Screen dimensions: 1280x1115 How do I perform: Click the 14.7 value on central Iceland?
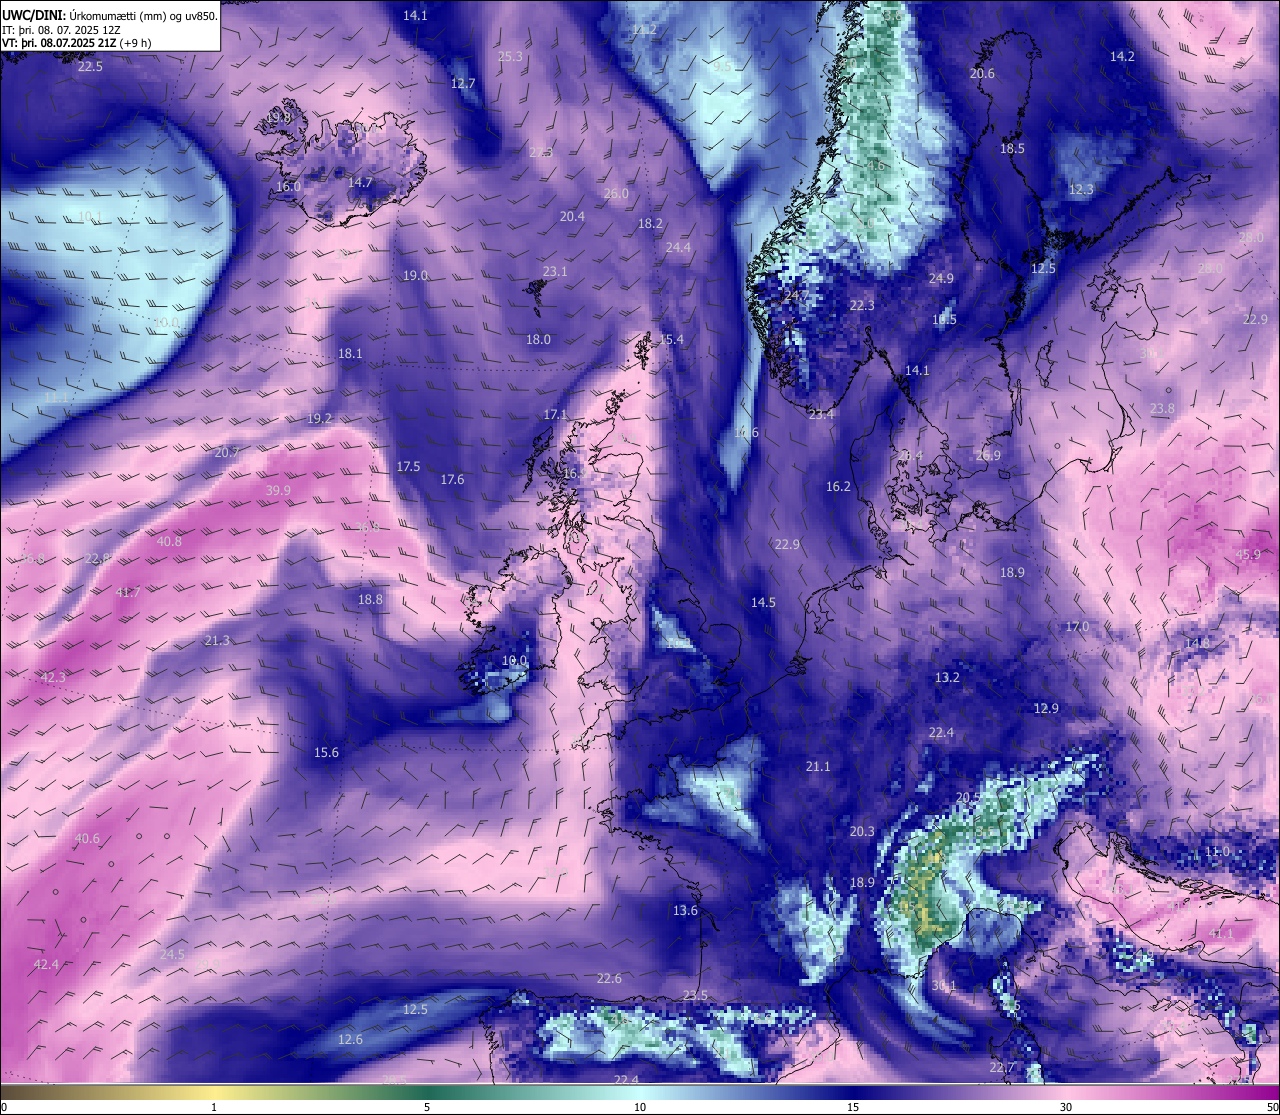pos(360,183)
